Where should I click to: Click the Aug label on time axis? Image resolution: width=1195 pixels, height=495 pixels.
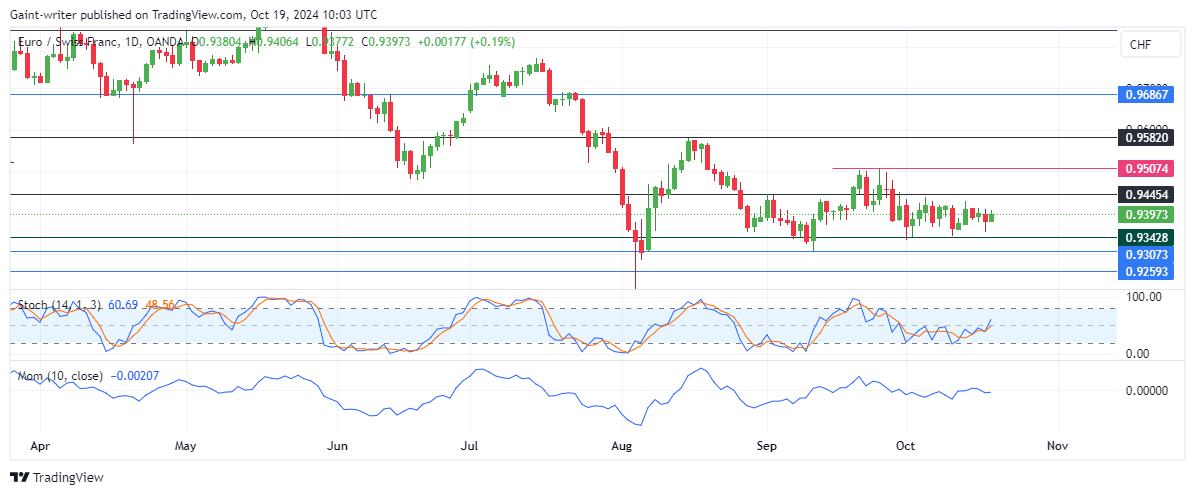click(x=623, y=446)
